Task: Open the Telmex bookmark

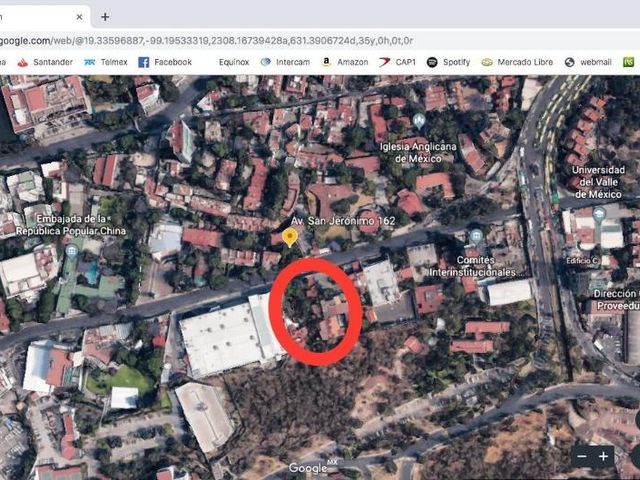Action: pyautogui.click(x=106, y=62)
